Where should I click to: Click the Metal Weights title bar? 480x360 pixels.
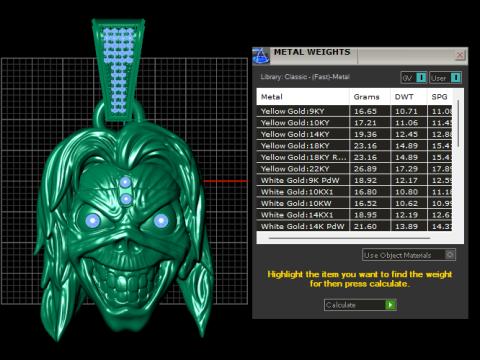coord(360,56)
